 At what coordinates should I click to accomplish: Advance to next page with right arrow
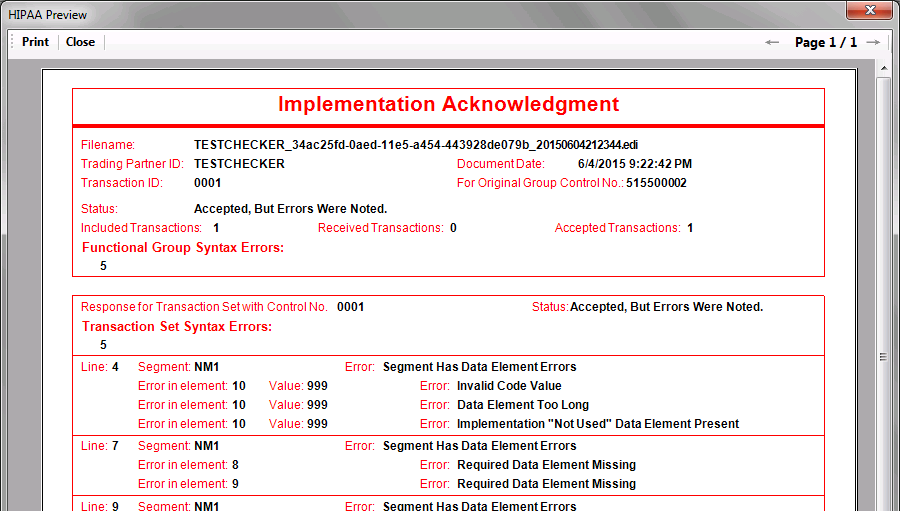873,42
